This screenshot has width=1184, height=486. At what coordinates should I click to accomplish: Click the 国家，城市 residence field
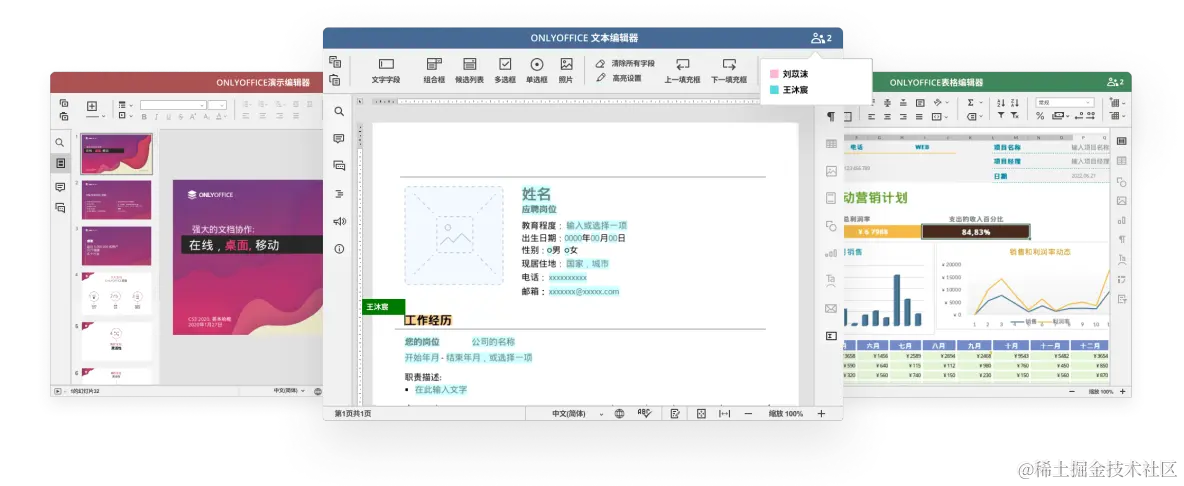587,264
